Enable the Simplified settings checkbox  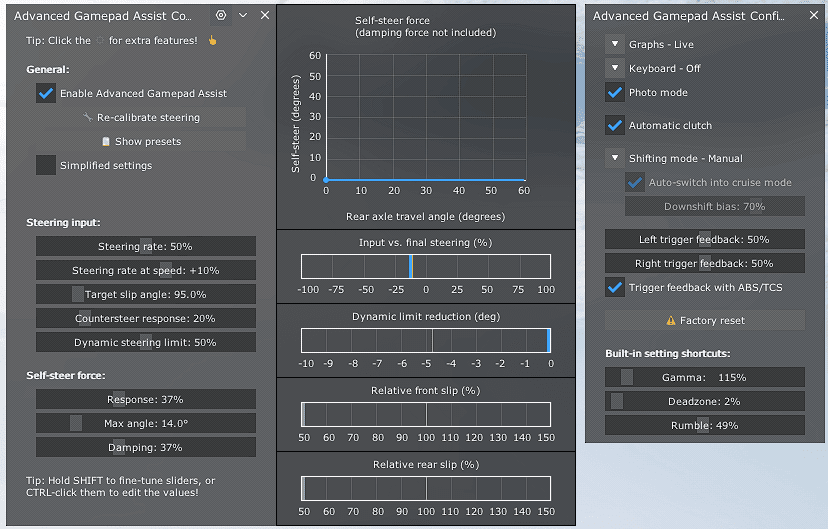pyautogui.click(x=46, y=165)
